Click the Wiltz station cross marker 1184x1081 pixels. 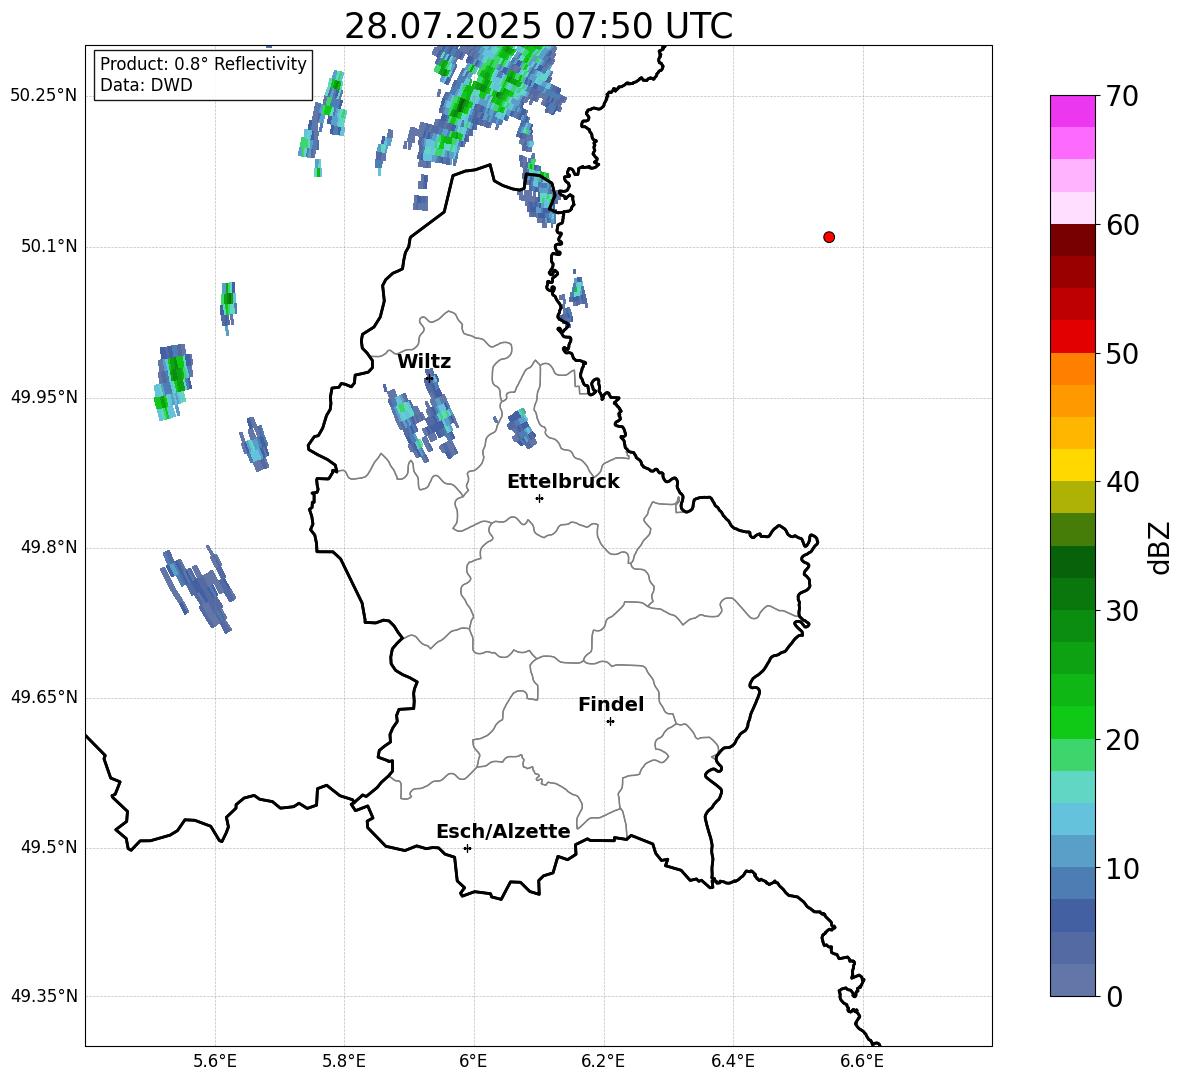click(429, 378)
